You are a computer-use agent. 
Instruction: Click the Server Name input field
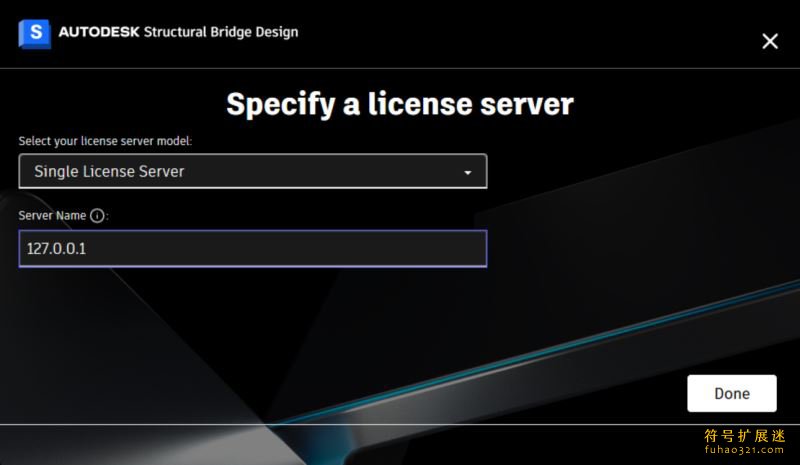[x=253, y=249]
